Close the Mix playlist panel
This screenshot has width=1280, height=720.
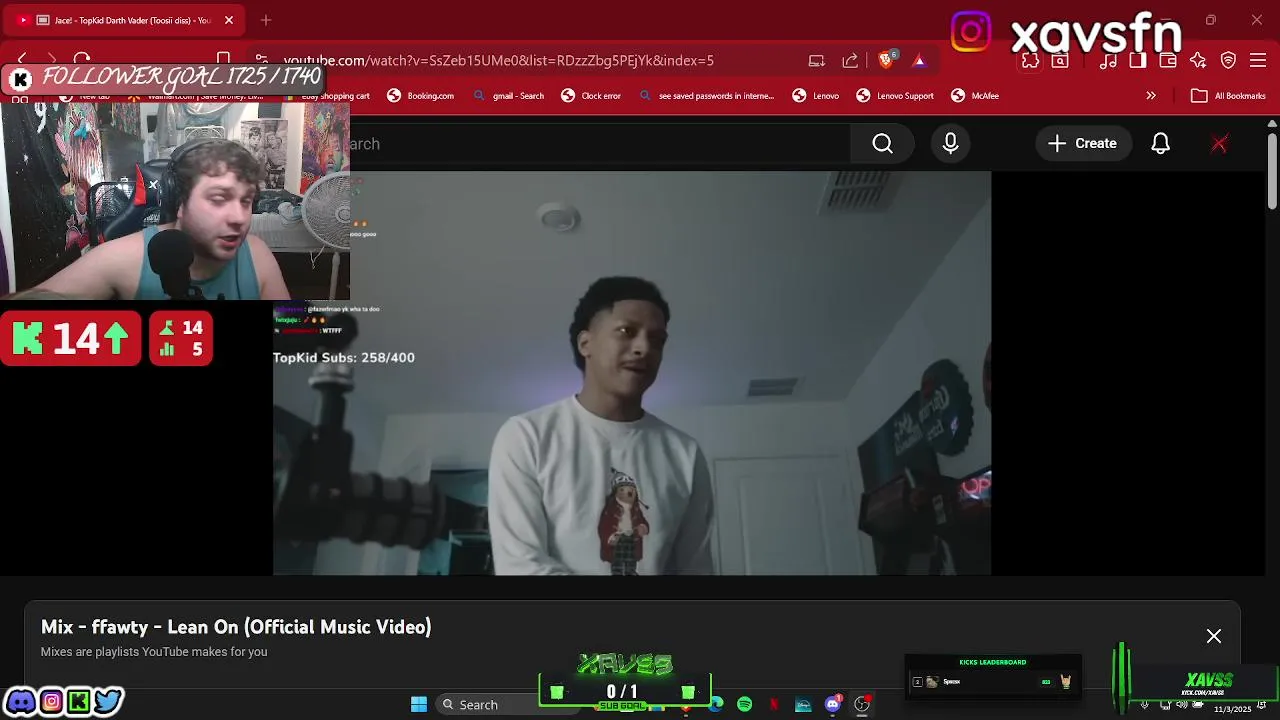(x=1214, y=636)
